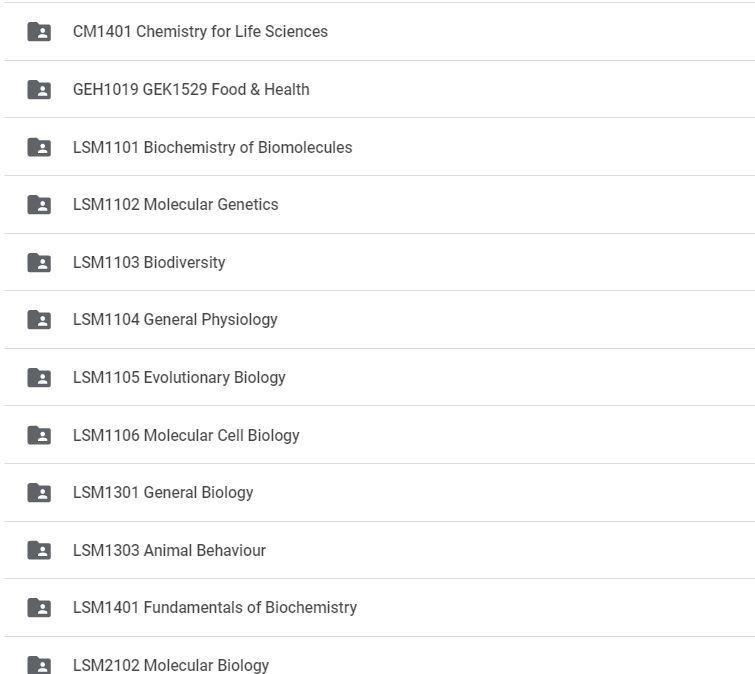Select LSM1401 Fundamentals of Biochemistry folder
755x674 pixels.
214,608
